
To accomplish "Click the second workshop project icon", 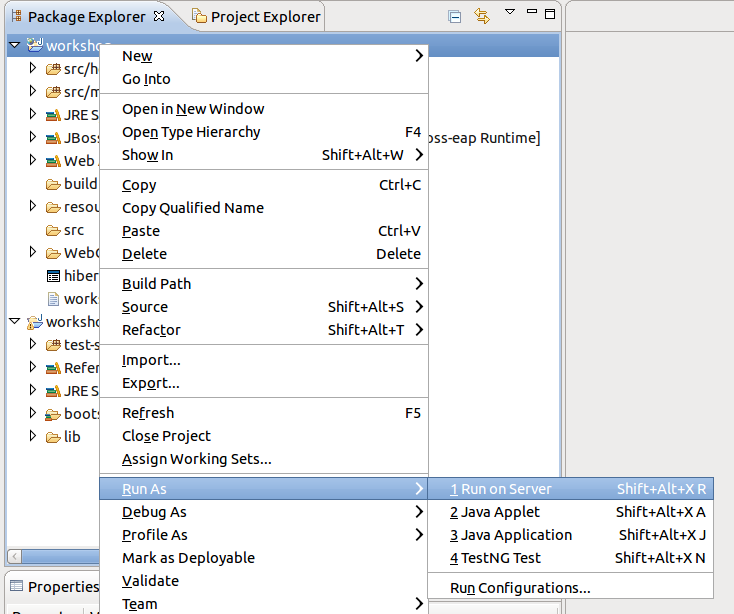I will pos(35,322).
